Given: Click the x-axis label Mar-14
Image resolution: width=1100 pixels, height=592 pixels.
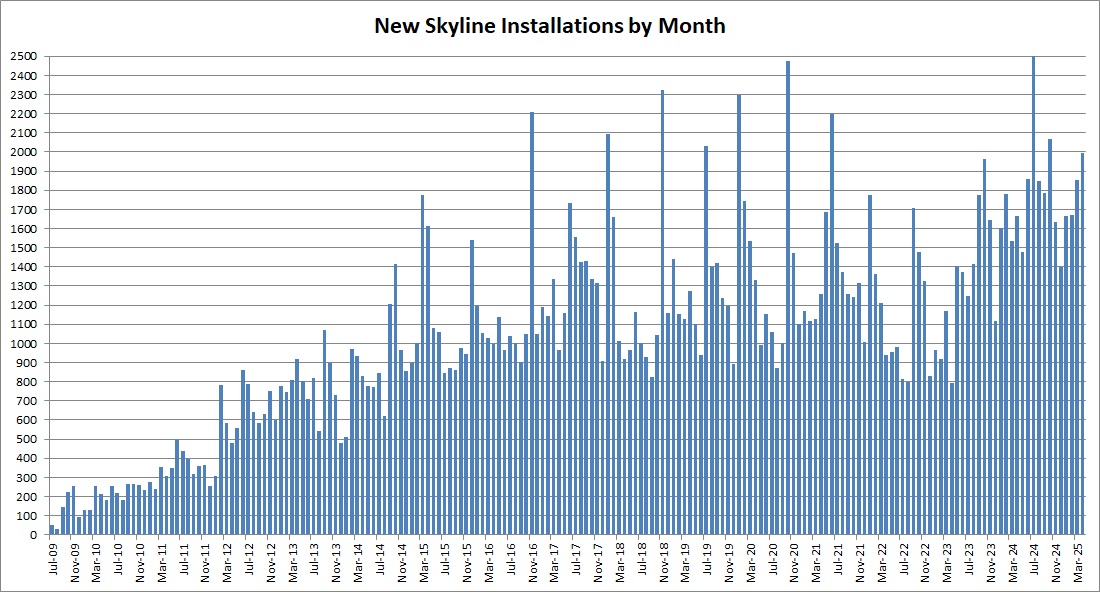Looking at the screenshot, I should pyautogui.click(x=358, y=562).
